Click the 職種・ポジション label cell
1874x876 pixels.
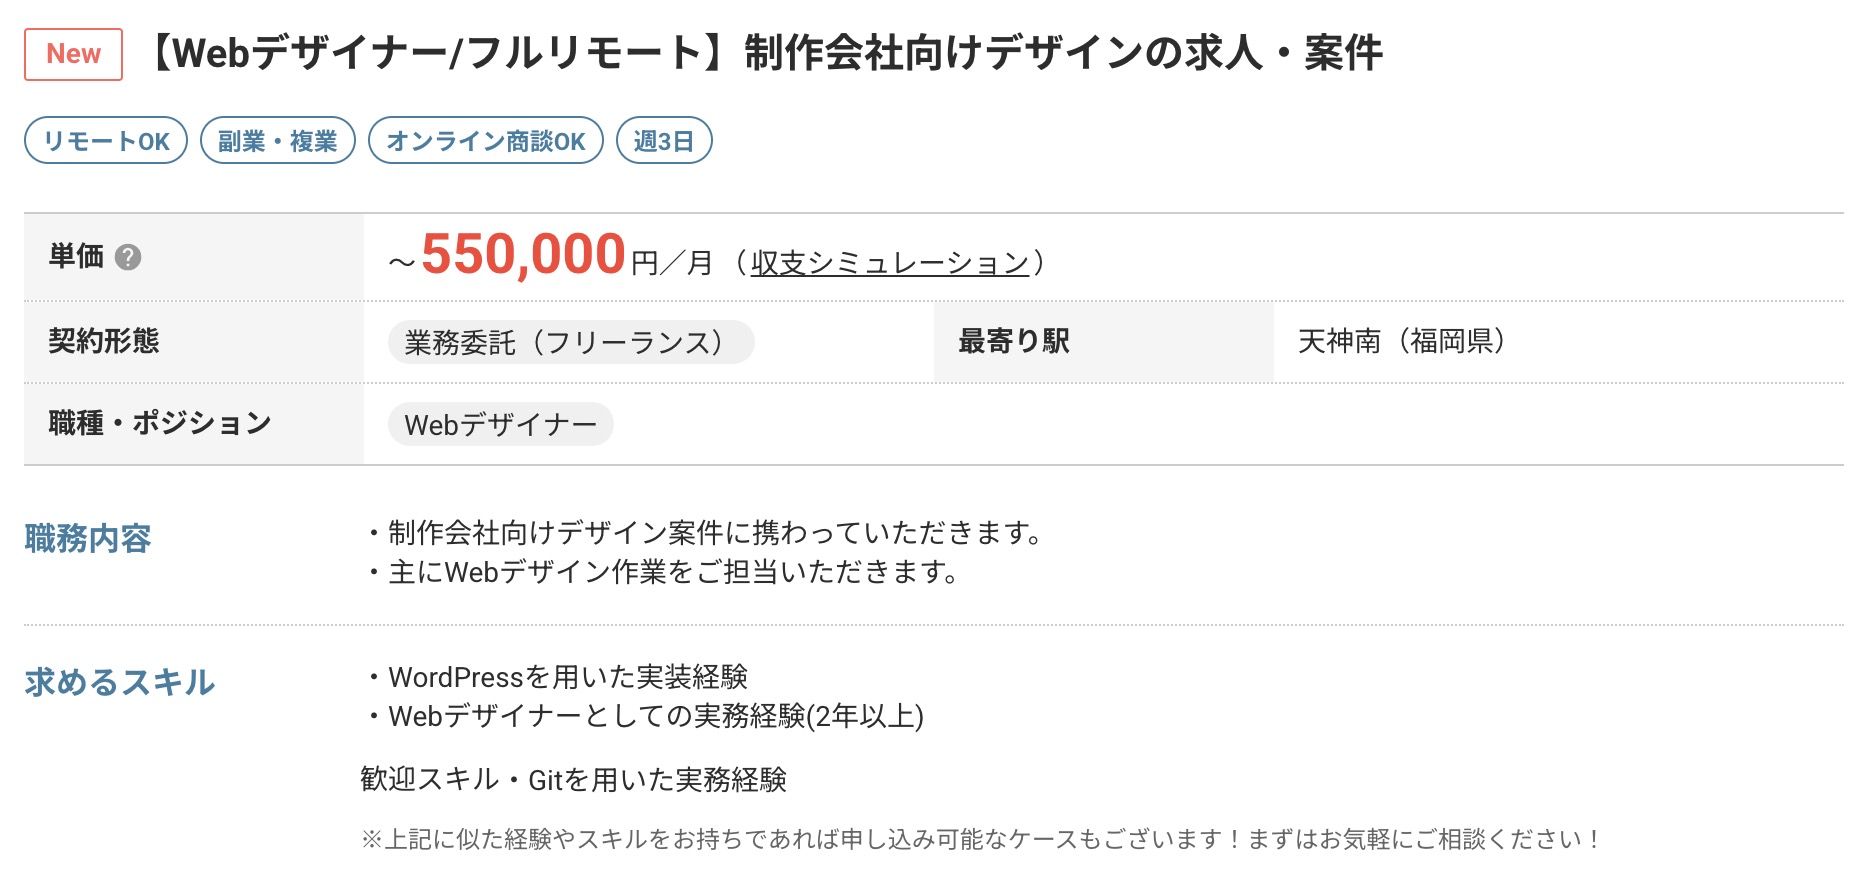(194, 424)
